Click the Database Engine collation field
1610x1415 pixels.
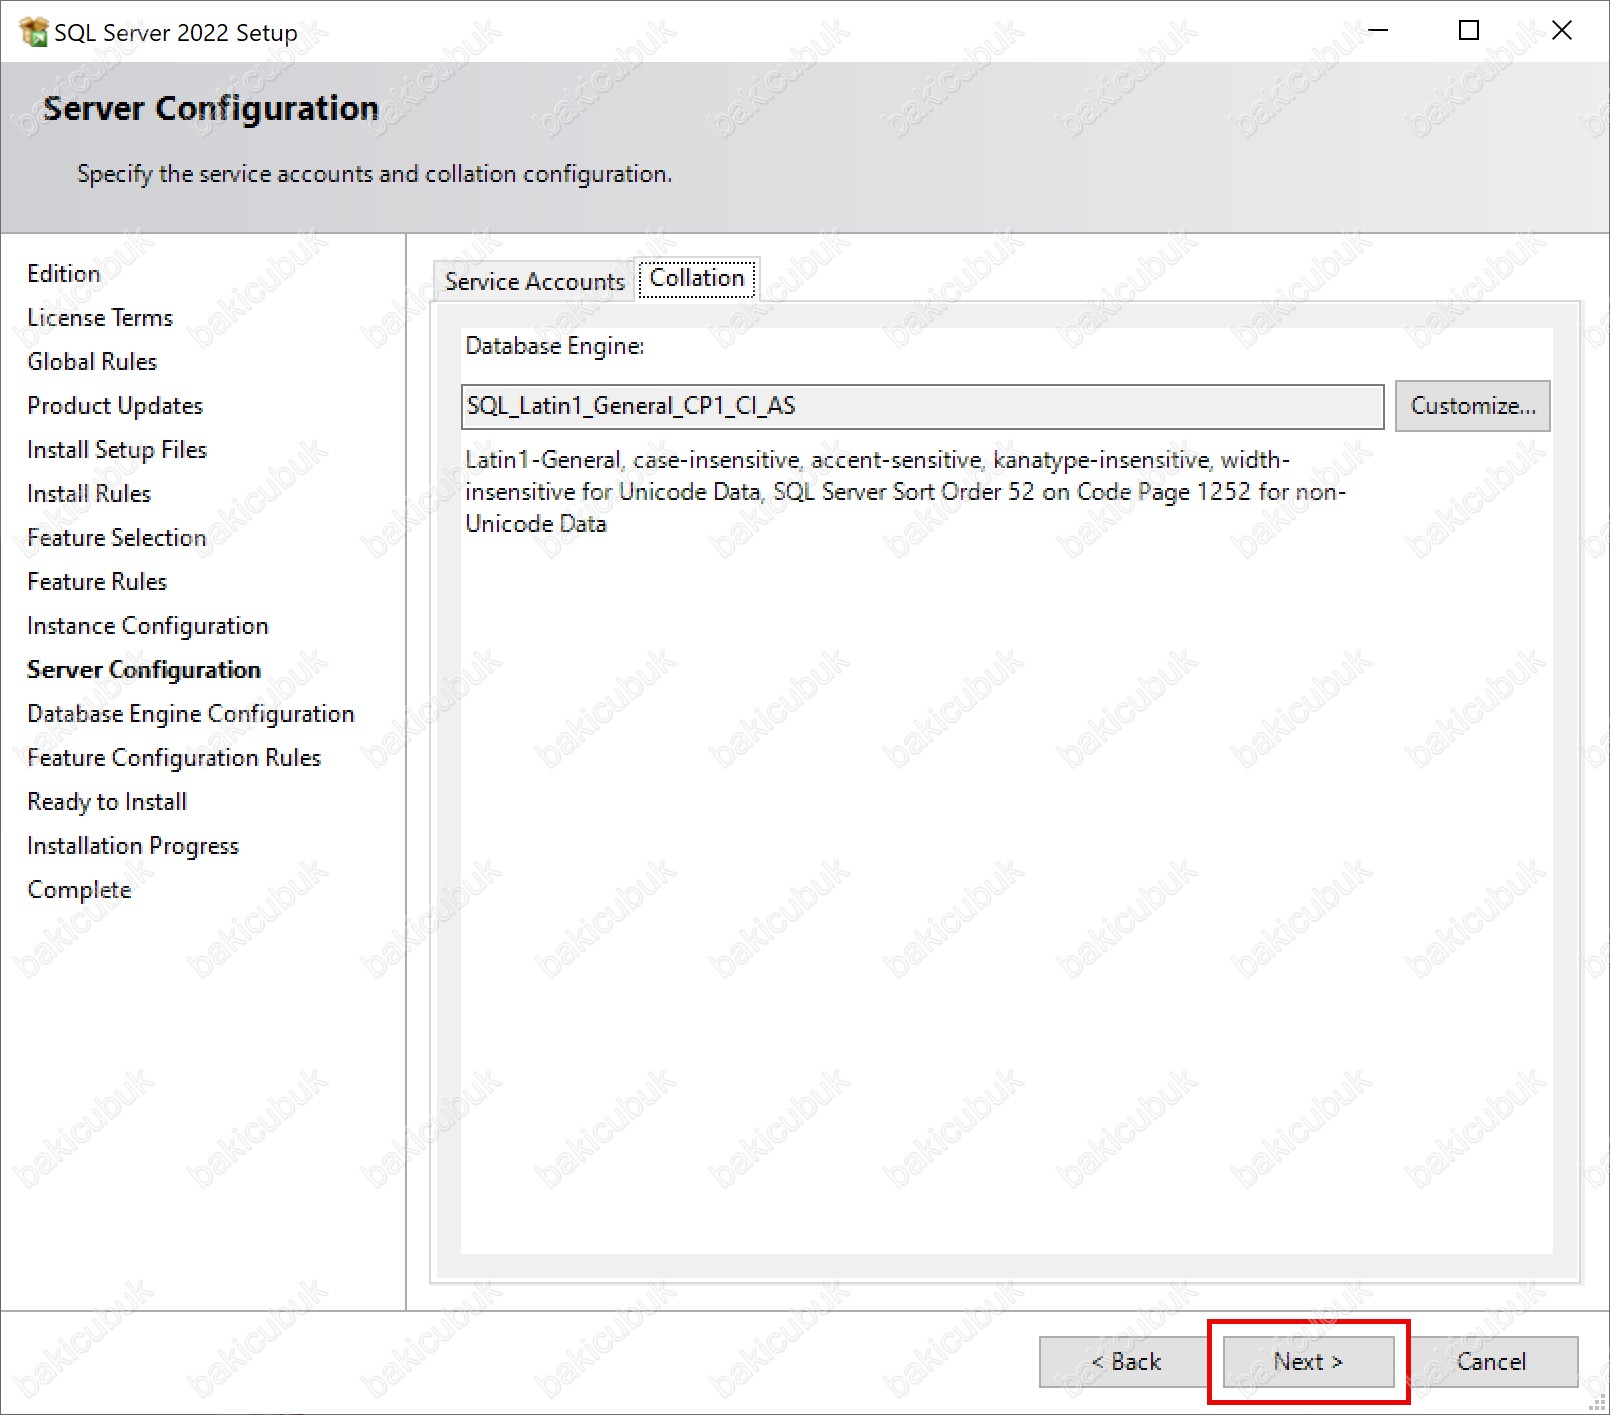922,406
